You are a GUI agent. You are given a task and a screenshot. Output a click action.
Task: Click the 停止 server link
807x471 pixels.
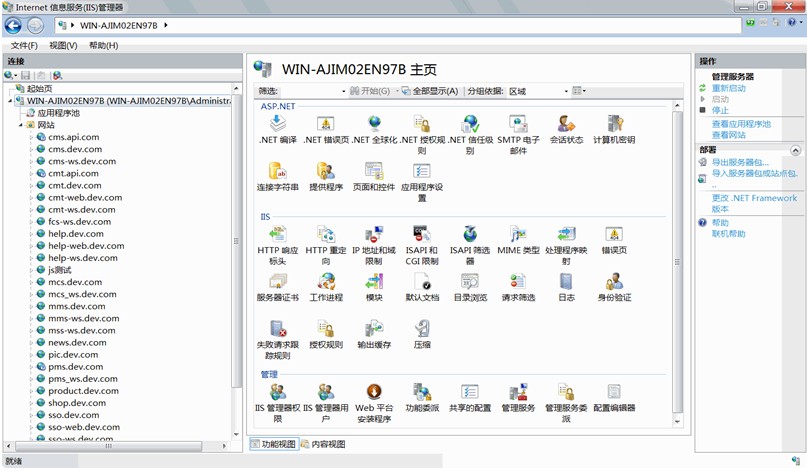(x=720, y=110)
